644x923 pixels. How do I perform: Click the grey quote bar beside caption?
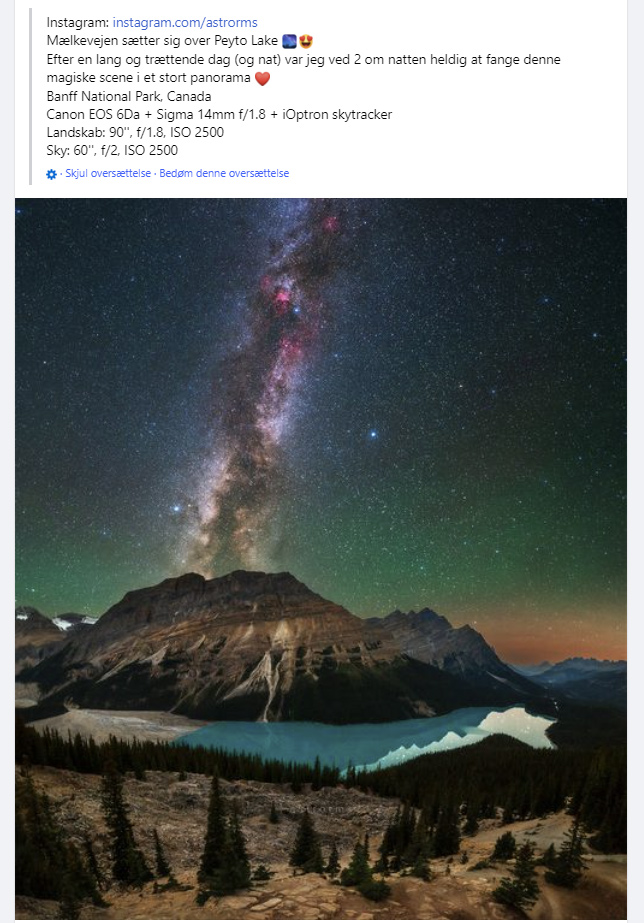[30, 97]
